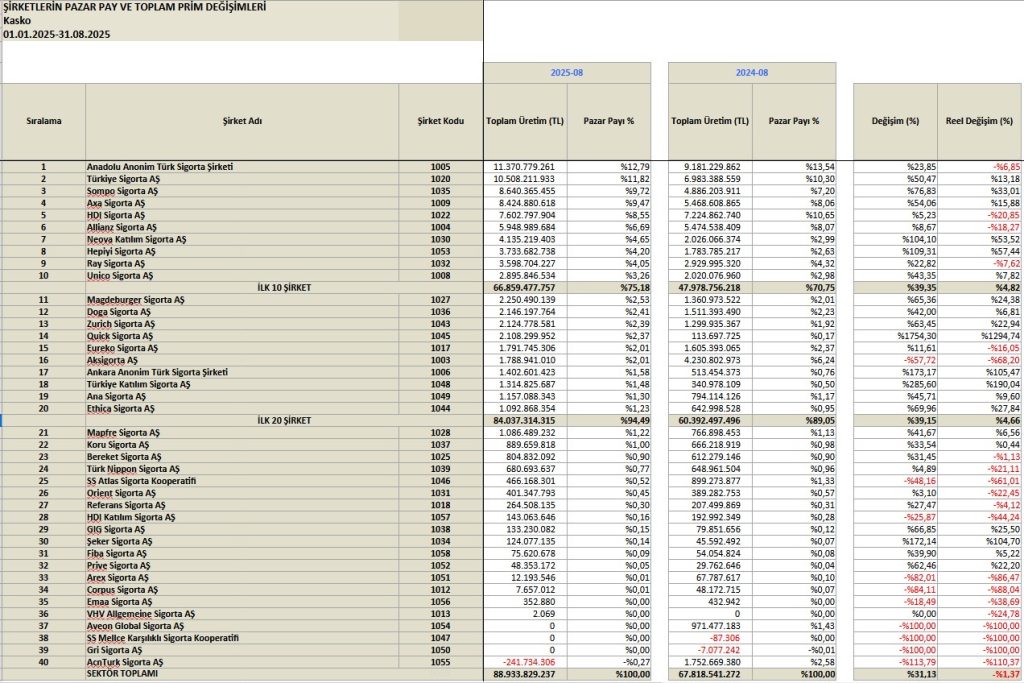Click the 'İLK 20 ŞİRKET' subtotal label

point(284,421)
